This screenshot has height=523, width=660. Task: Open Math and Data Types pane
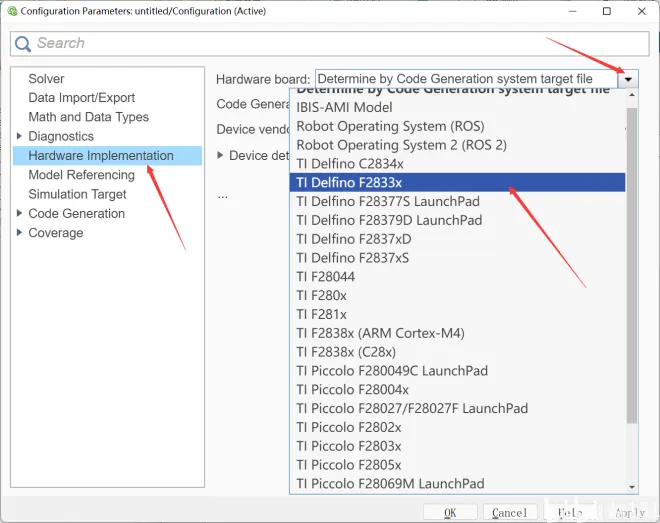pos(88,117)
